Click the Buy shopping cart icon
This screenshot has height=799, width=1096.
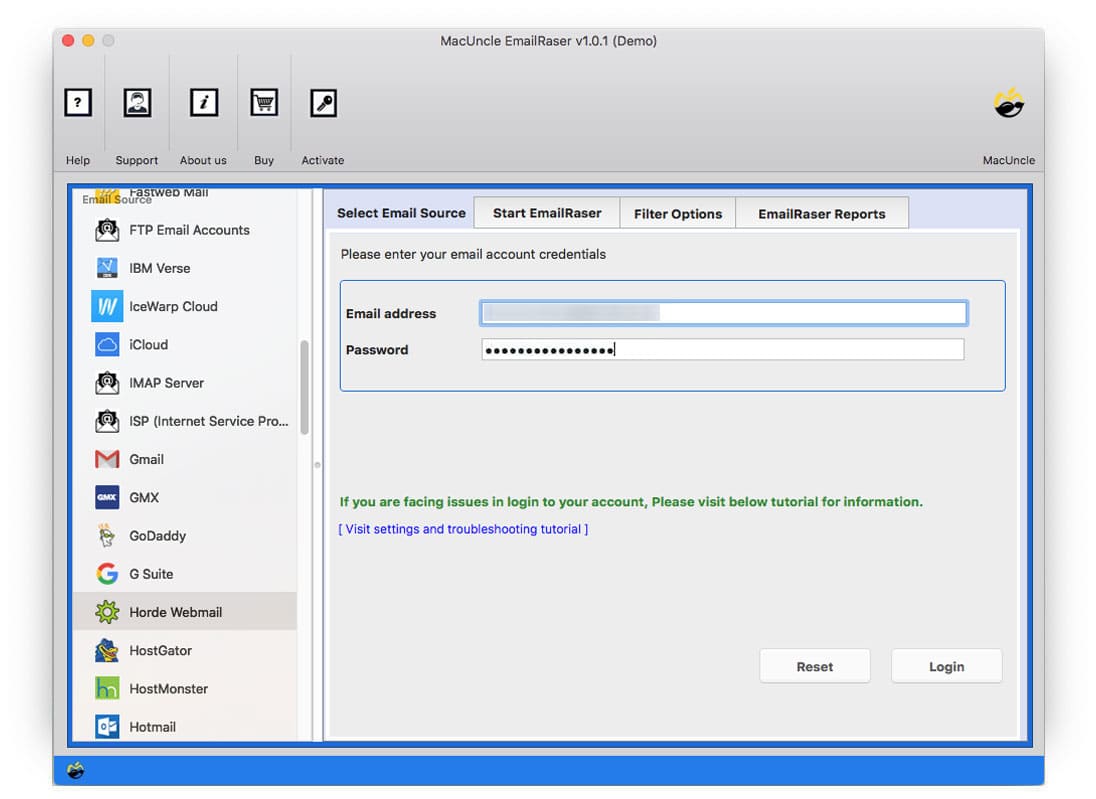pyautogui.click(x=263, y=102)
